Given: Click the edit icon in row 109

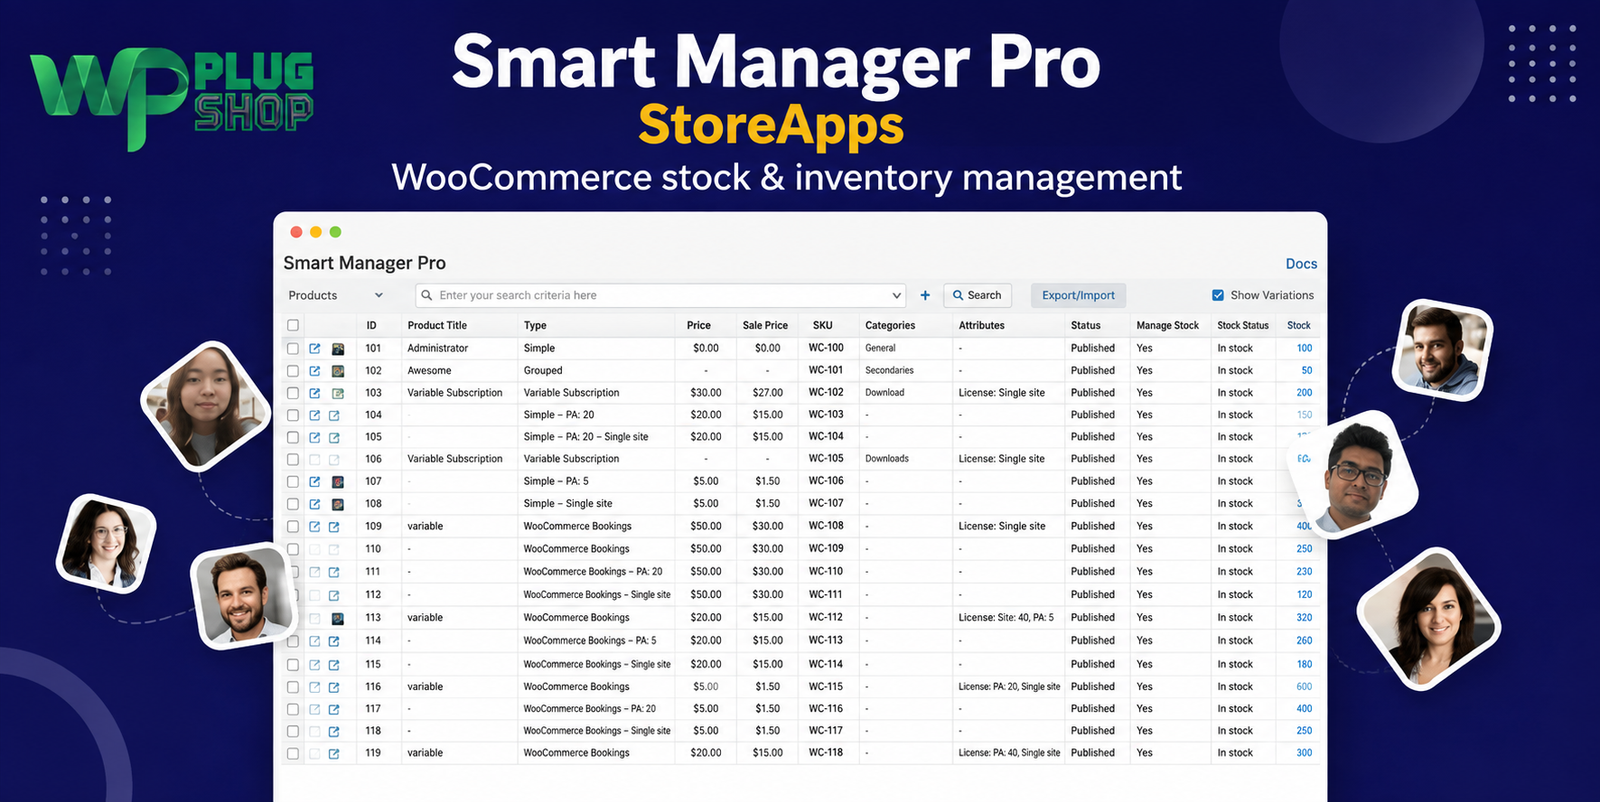Looking at the screenshot, I should click(315, 527).
